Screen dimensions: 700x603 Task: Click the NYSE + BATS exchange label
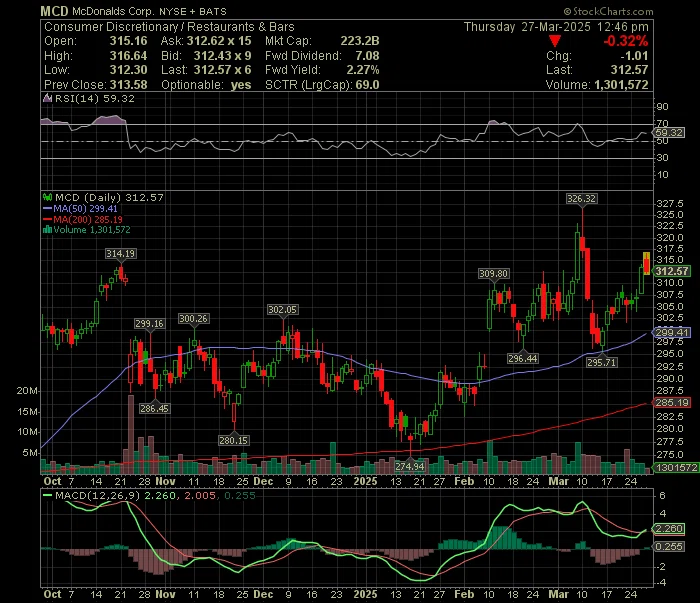point(193,12)
